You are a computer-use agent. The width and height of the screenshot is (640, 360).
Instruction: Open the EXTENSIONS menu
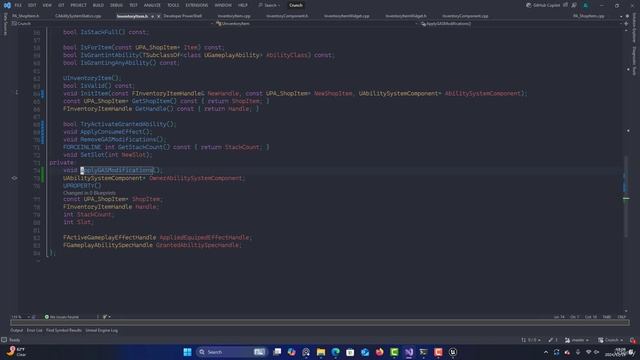(x=197, y=5)
